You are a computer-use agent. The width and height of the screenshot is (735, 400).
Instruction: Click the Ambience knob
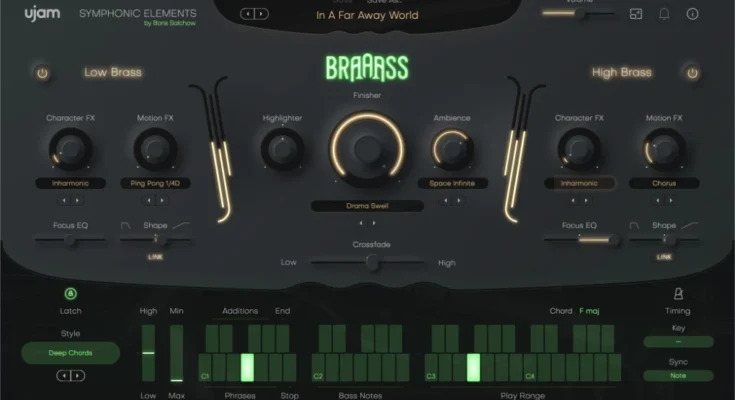pos(451,150)
